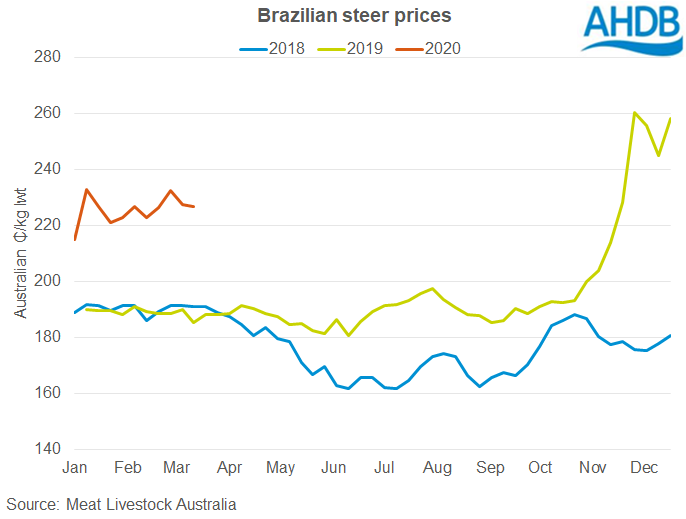This screenshot has height=519, width=686.
Task: Click the 140 value on the y-axis
Action: point(49,449)
